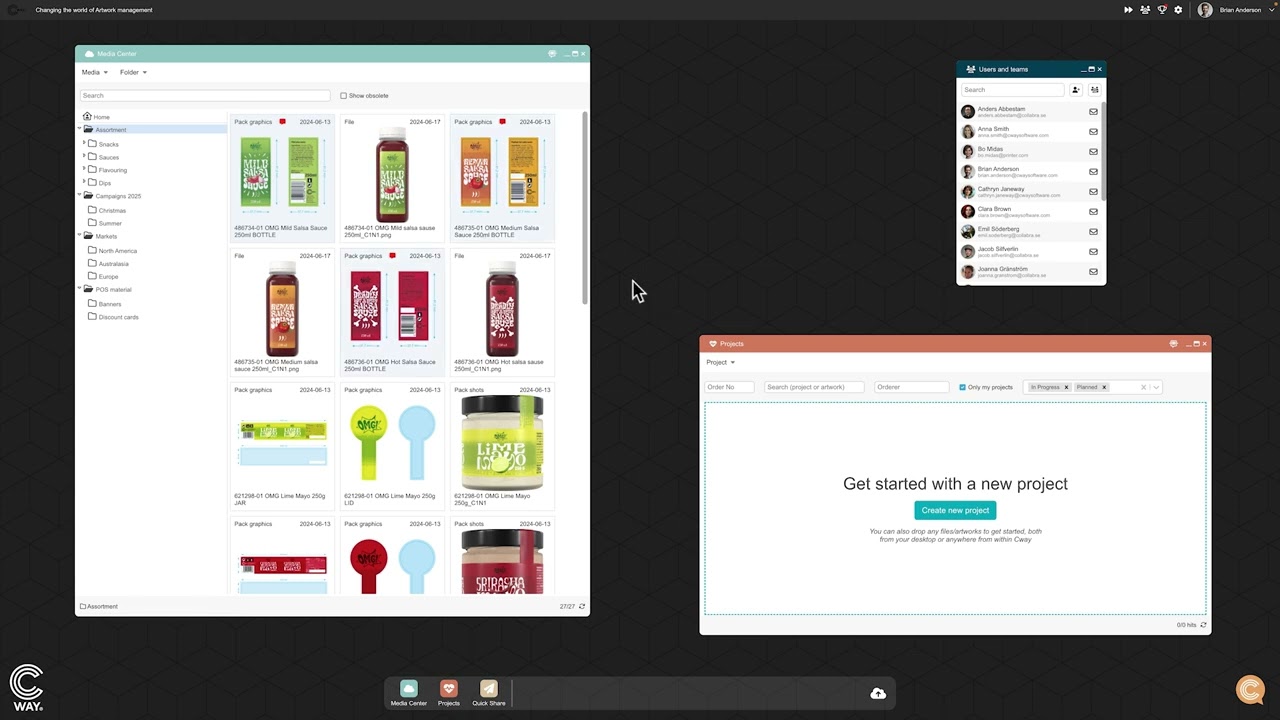The width and height of the screenshot is (1280, 720).
Task: Click mail icon for Jacob Silfverlin
Action: coord(1093,252)
